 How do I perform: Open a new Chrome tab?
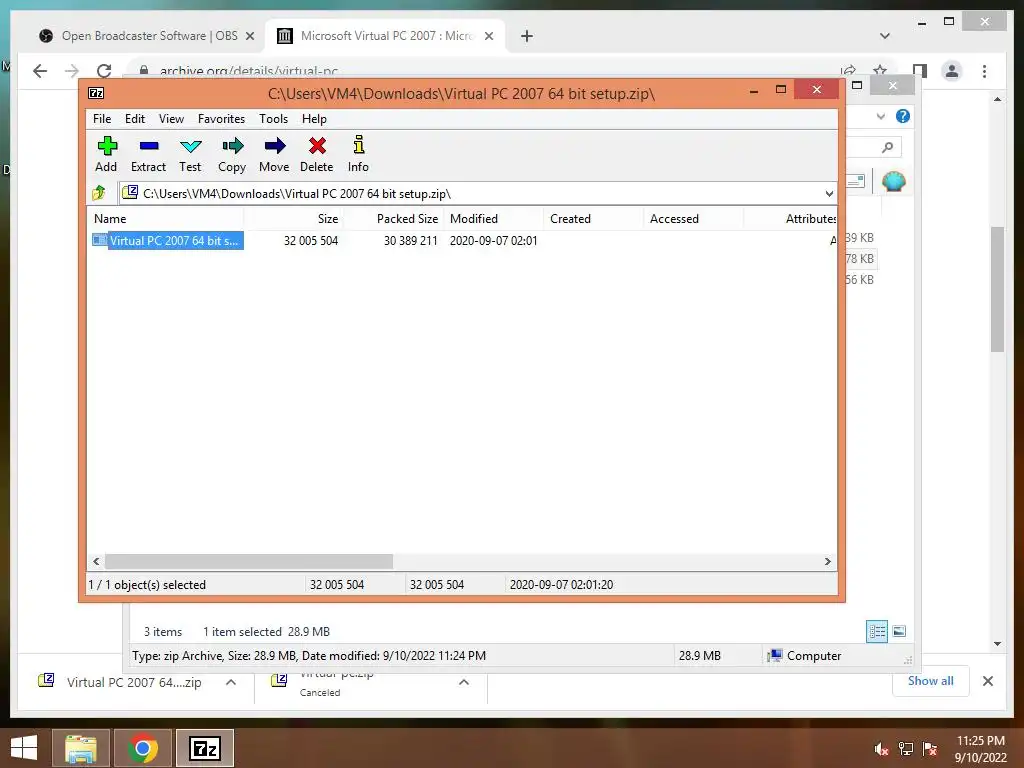[x=527, y=36]
